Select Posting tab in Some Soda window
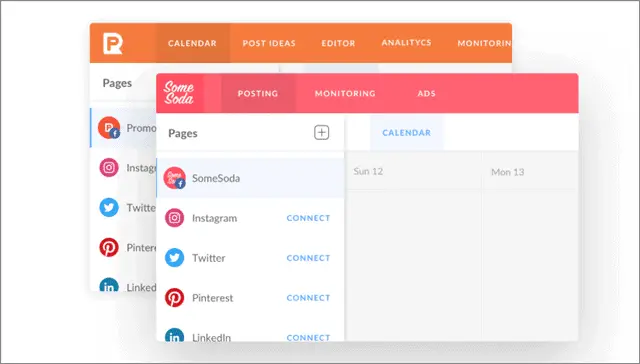 tap(258, 93)
